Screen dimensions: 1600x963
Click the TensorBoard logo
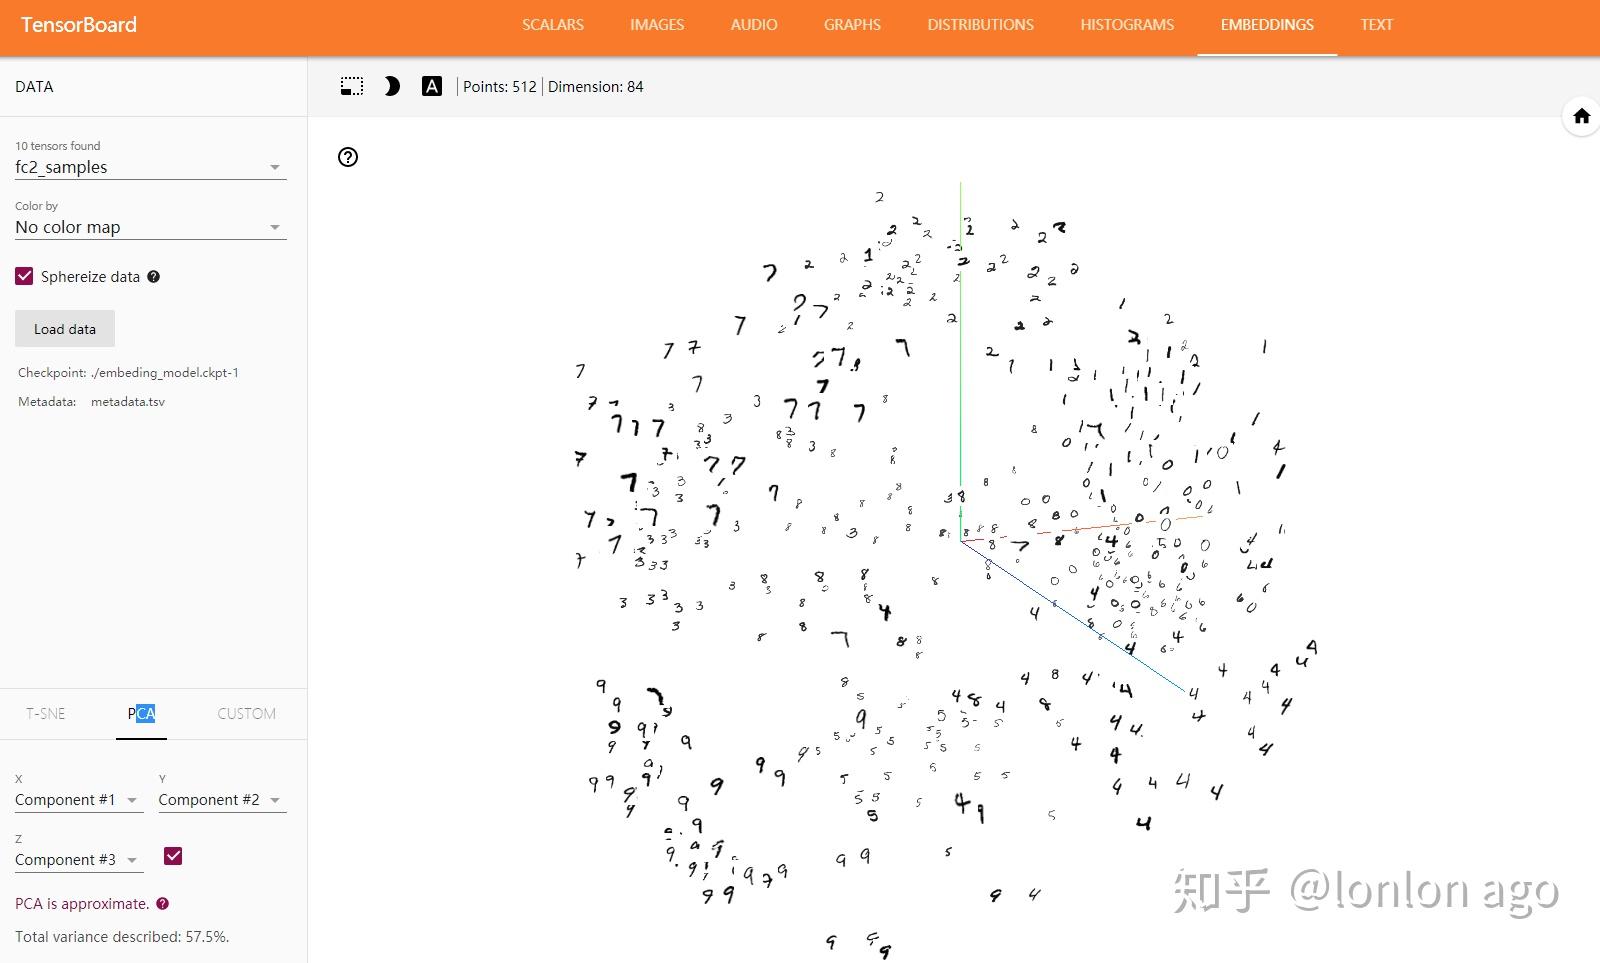click(x=78, y=24)
